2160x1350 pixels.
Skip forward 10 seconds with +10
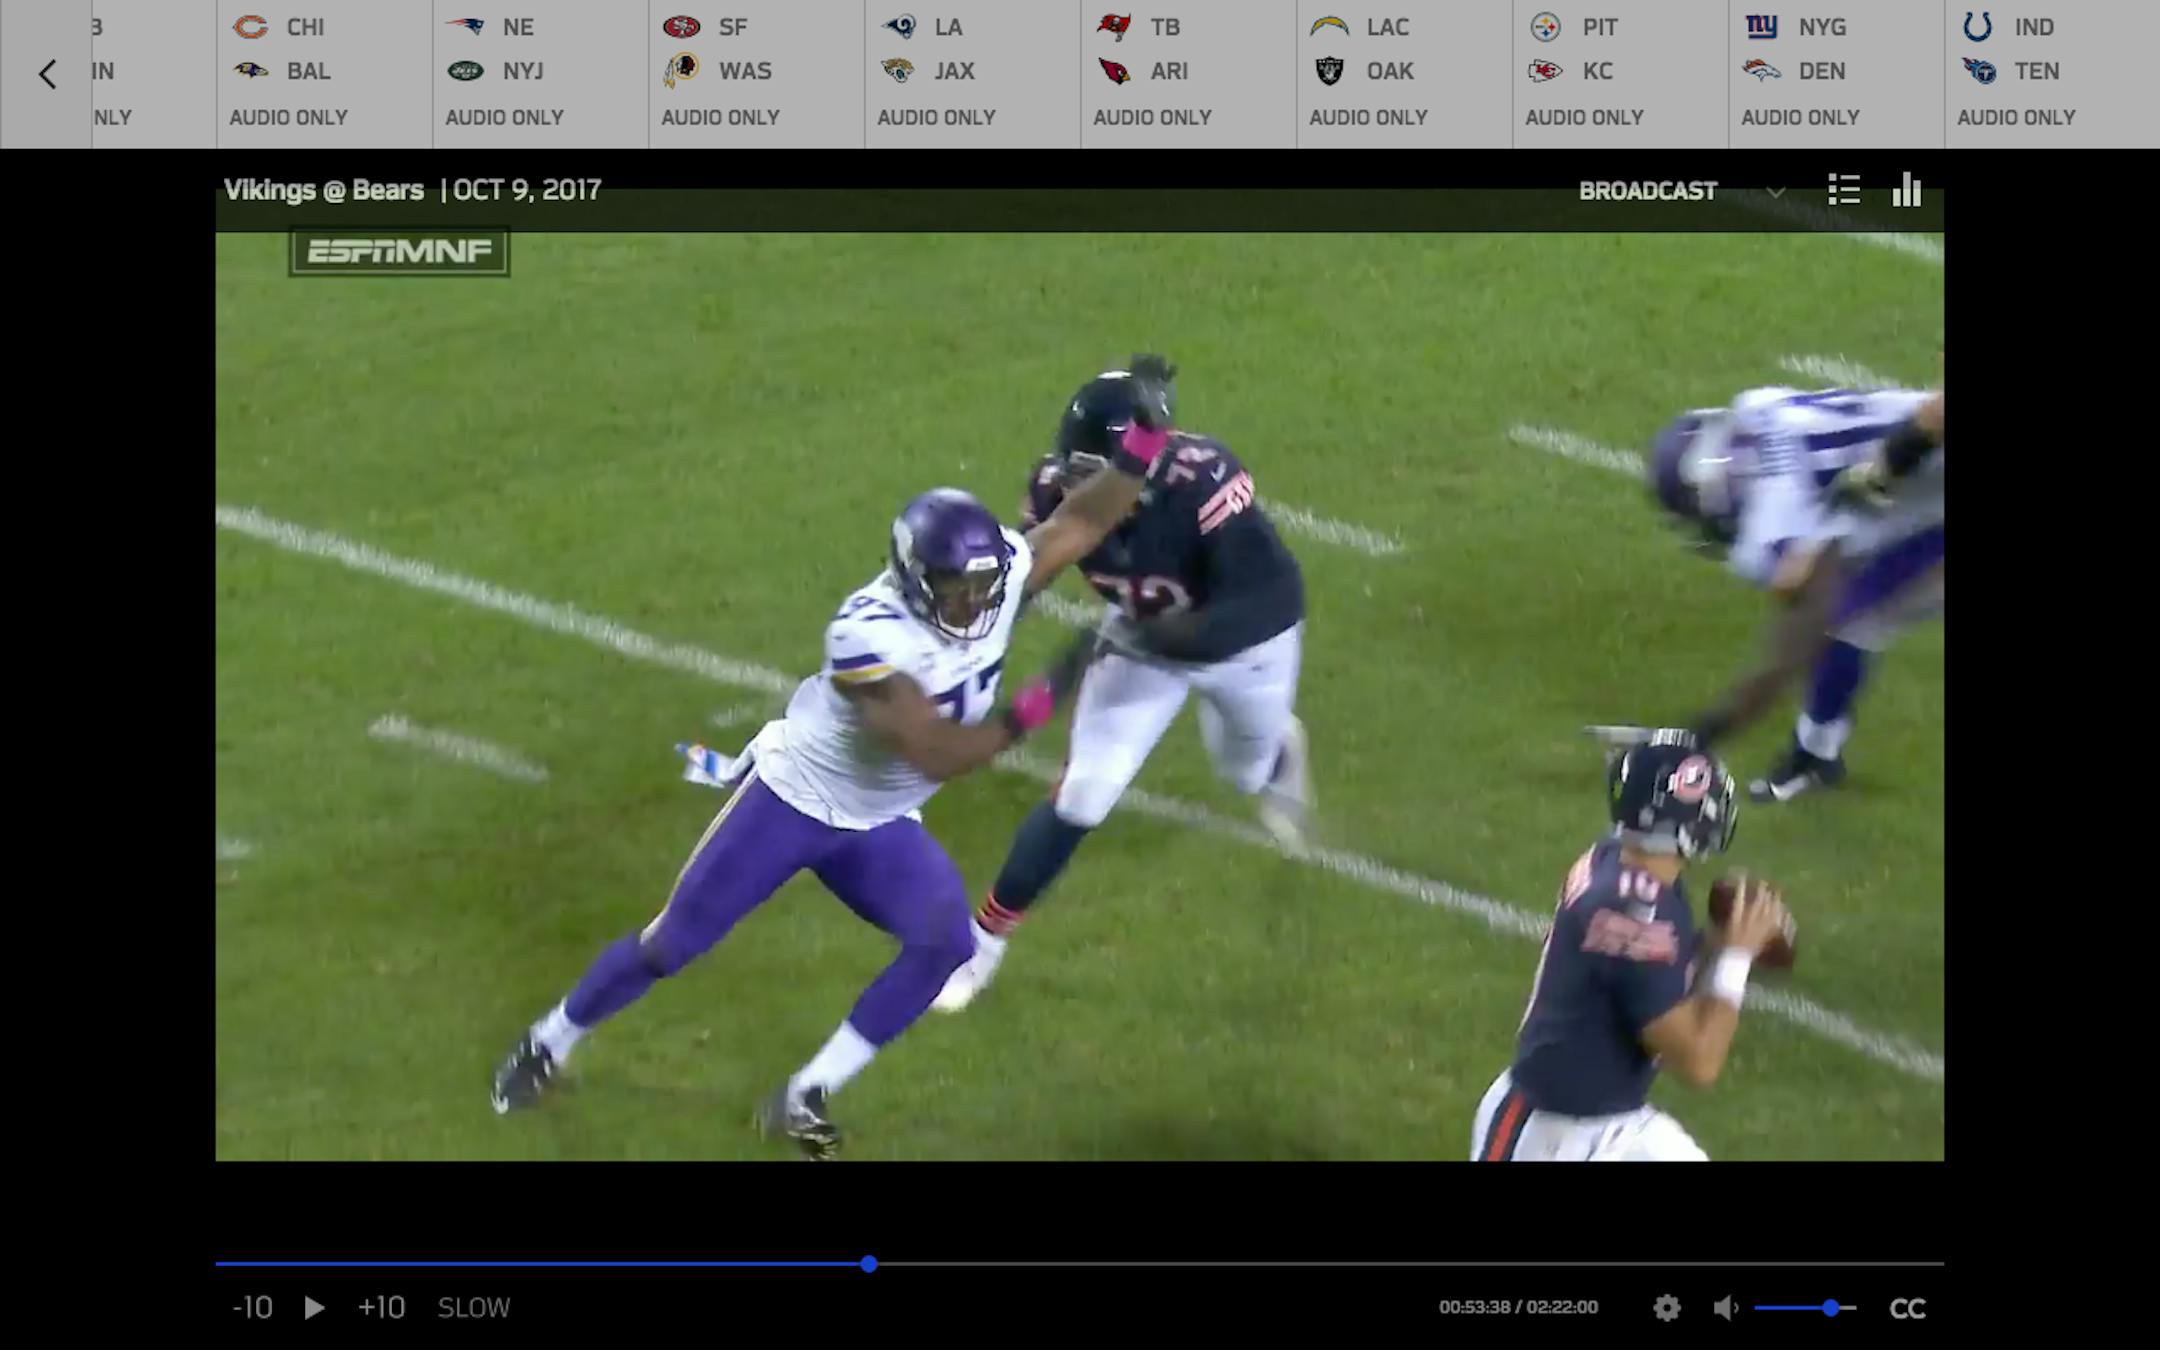click(381, 1308)
